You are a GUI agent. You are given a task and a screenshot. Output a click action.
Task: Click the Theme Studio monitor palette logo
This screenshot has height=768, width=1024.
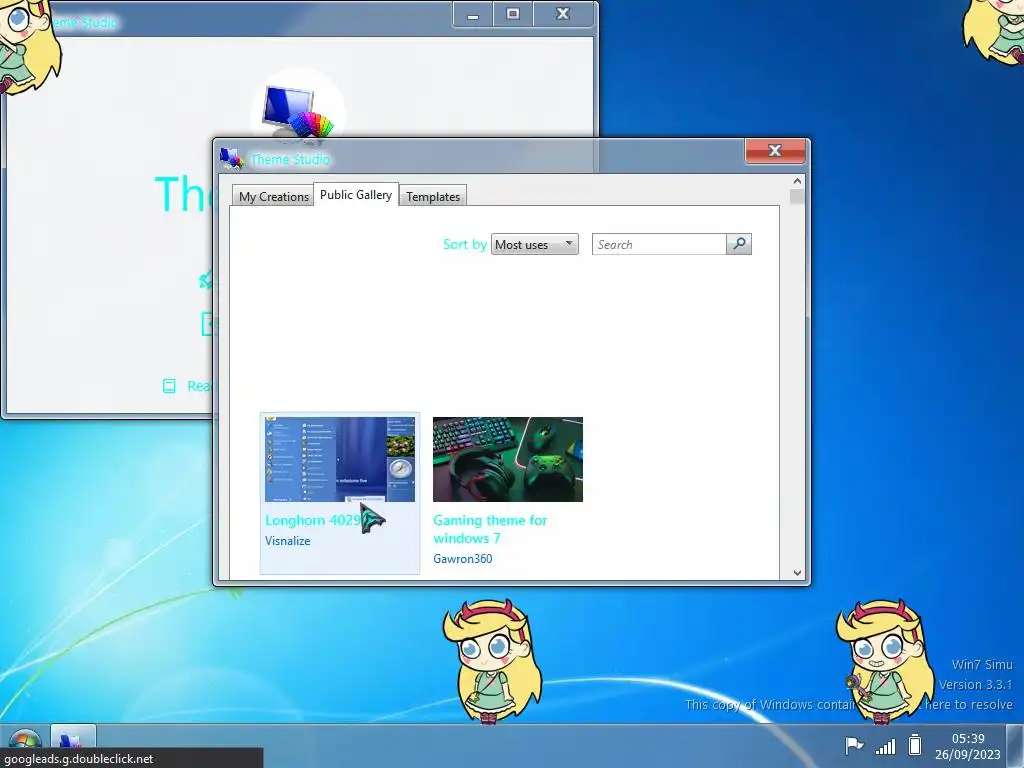tap(298, 112)
